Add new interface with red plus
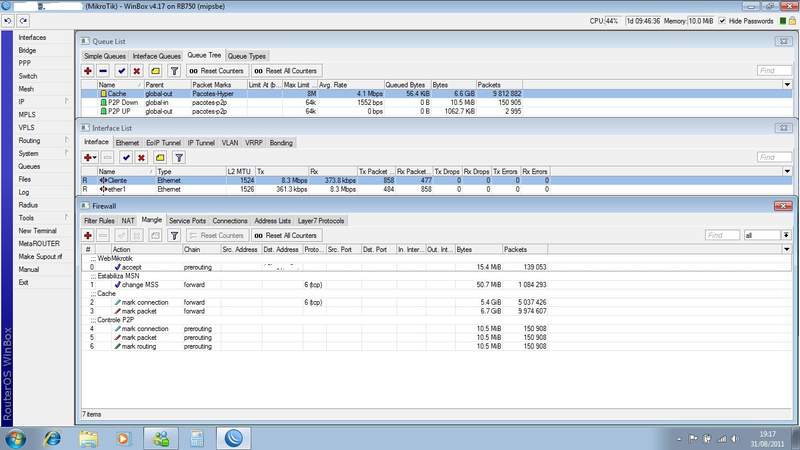The height and width of the screenshot is (450, 800). click(88, 158)
